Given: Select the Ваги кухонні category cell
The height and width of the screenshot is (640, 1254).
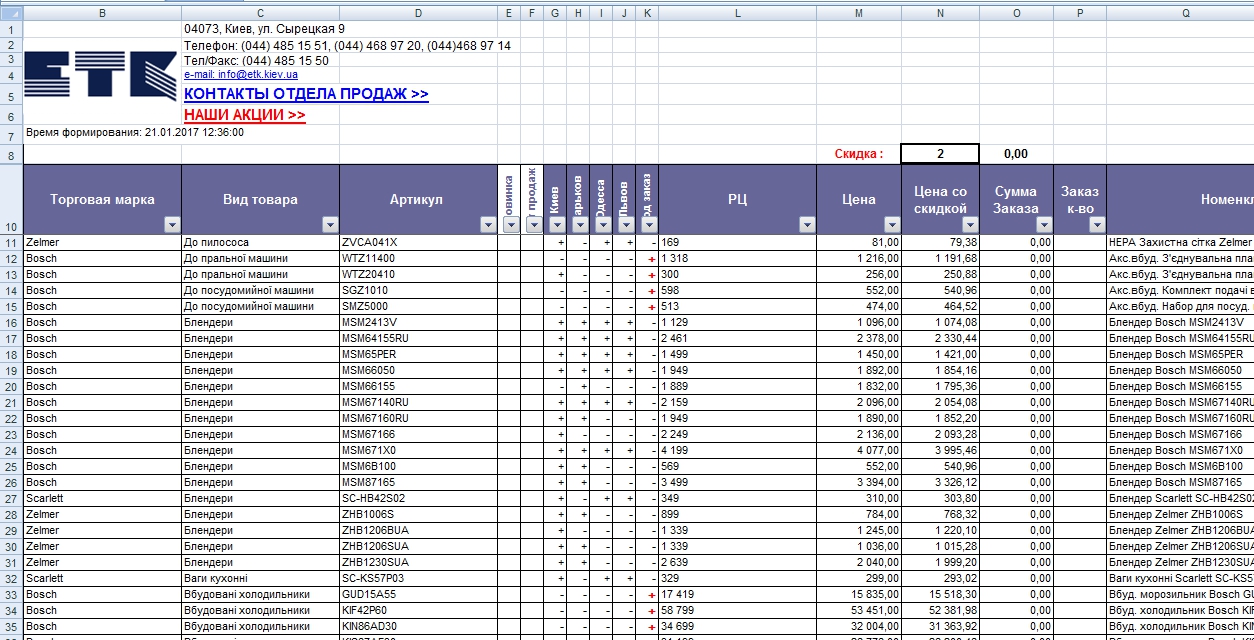Looking at the screenshot, I should pyautogui.click(x=260, y=578).
